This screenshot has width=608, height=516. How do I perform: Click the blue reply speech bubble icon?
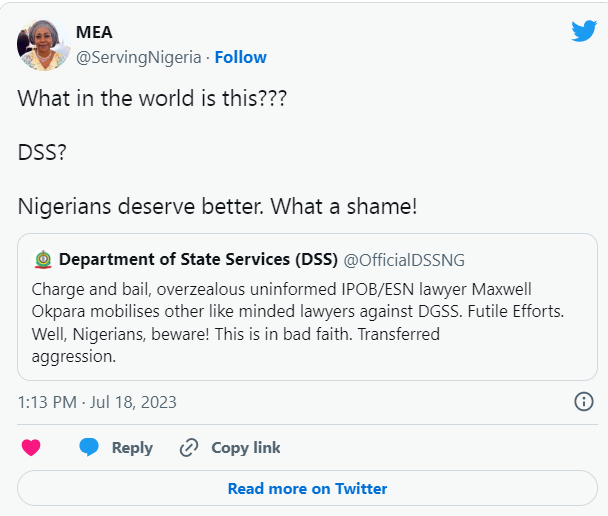point(90,447)
